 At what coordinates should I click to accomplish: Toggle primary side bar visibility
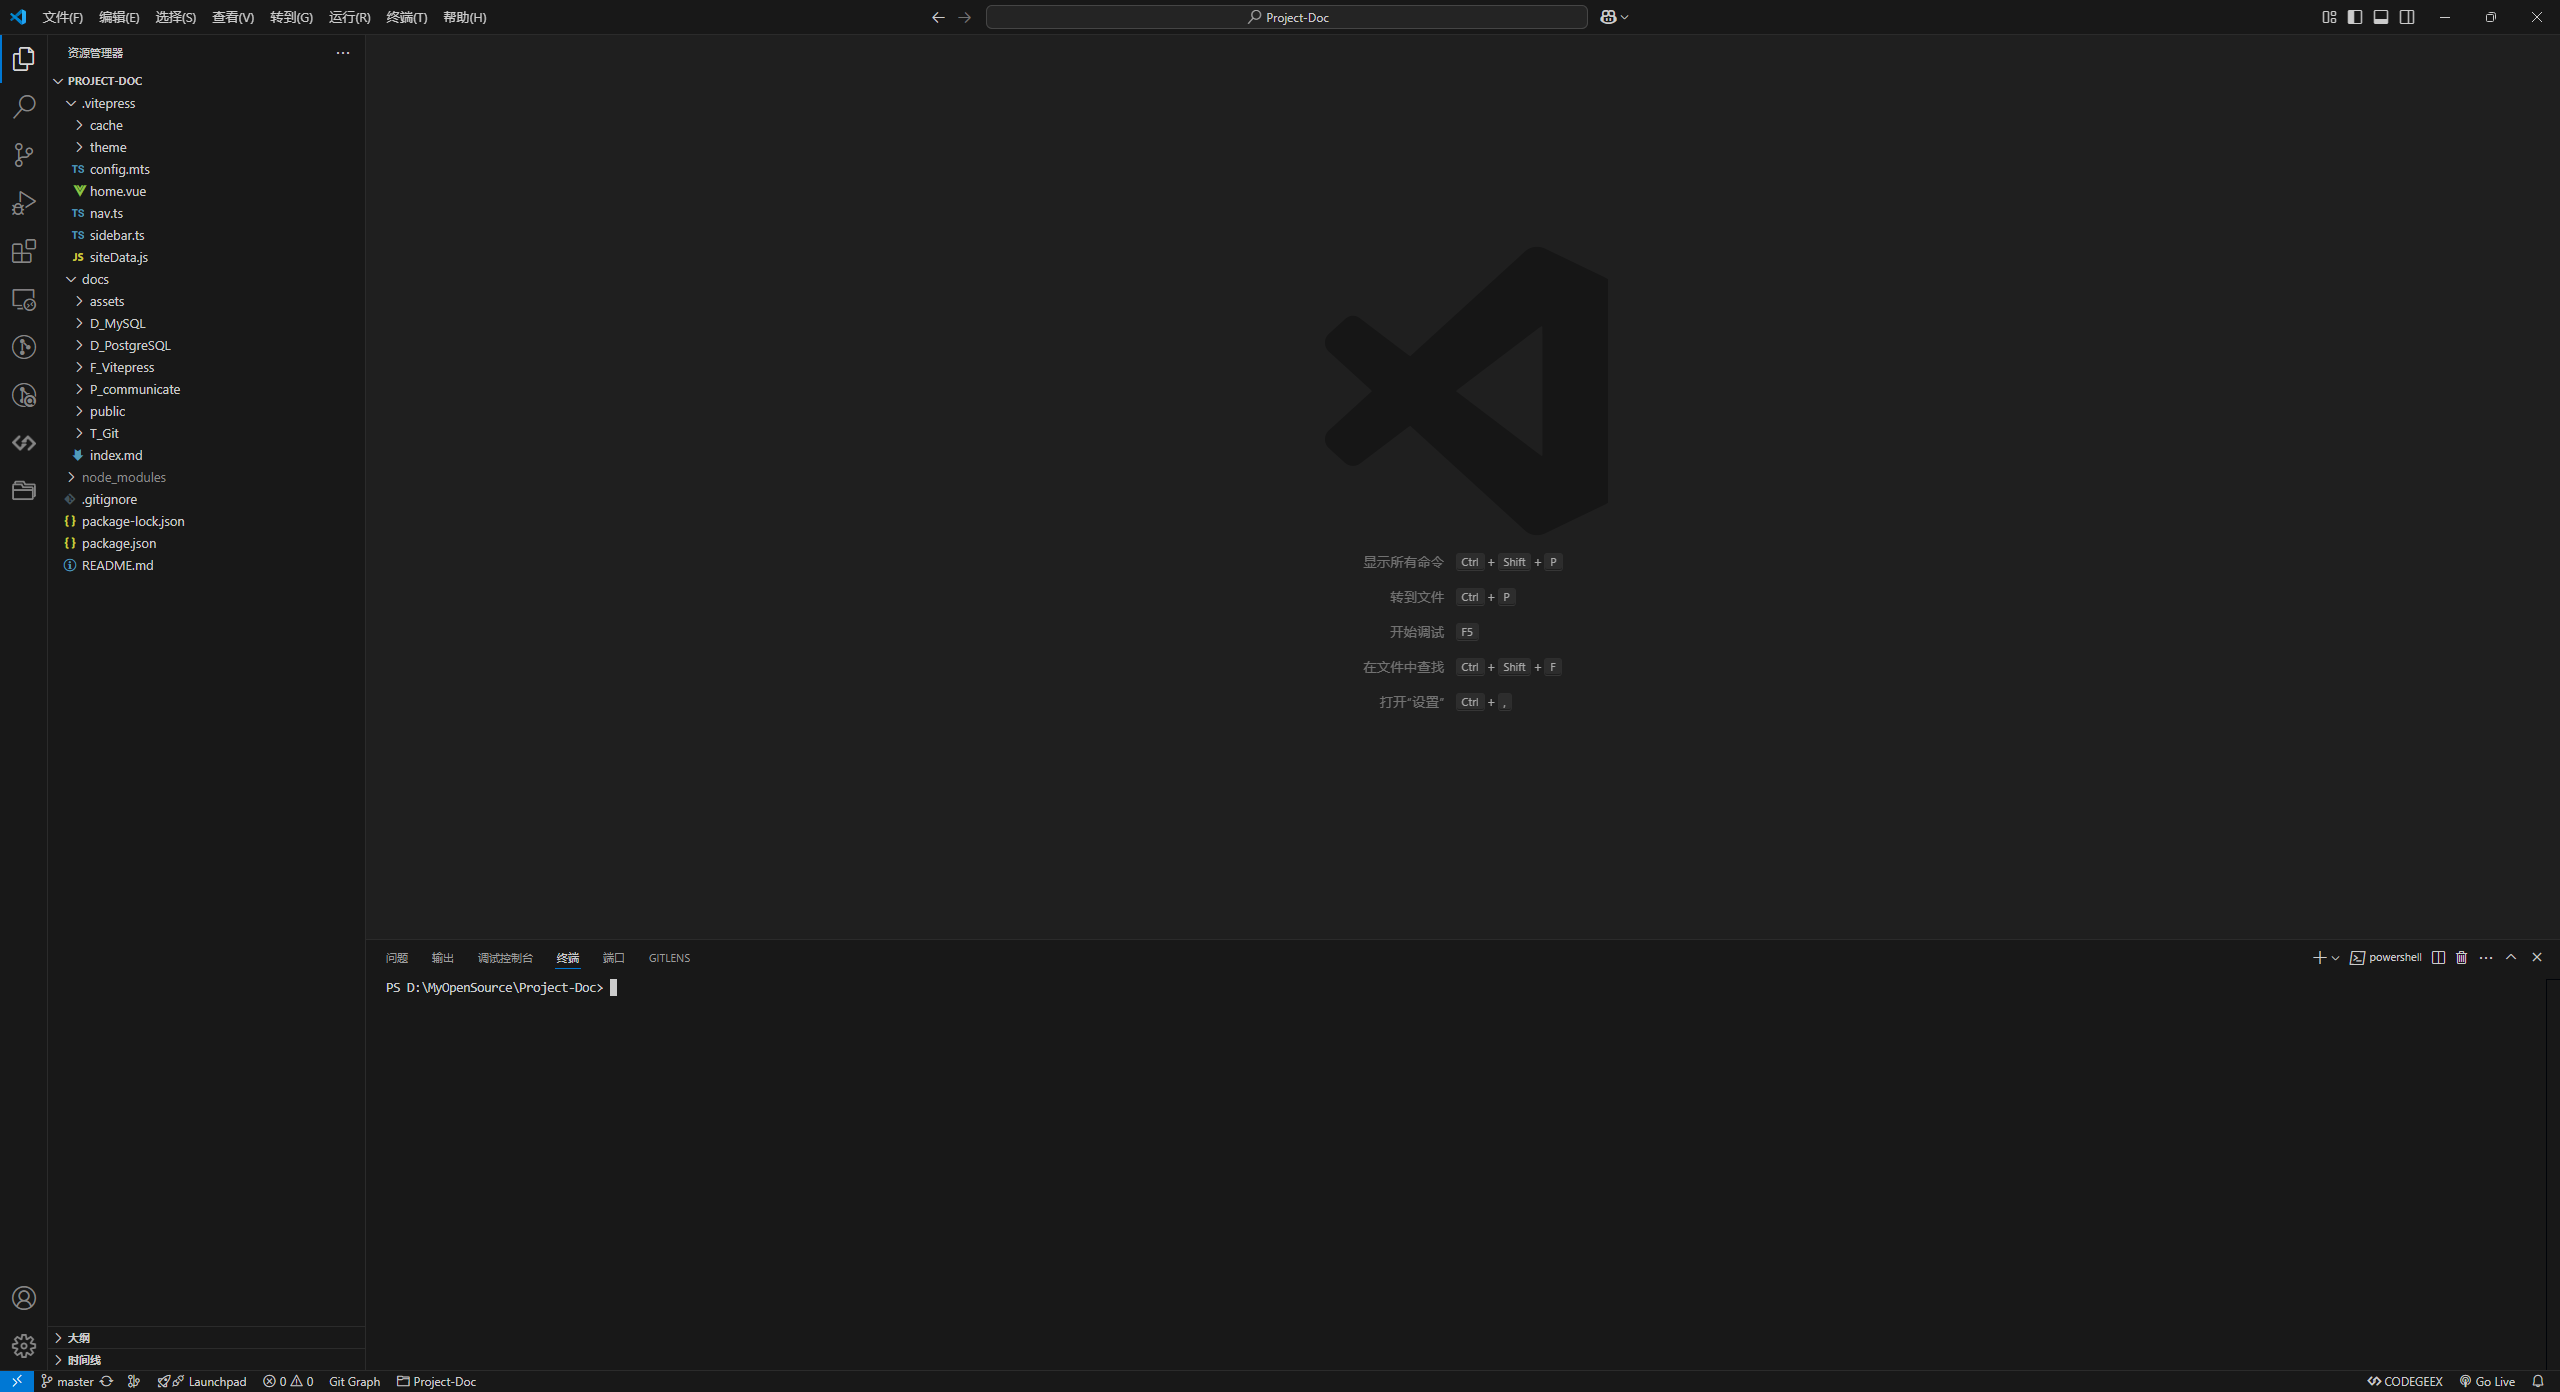coord(2355,17)
